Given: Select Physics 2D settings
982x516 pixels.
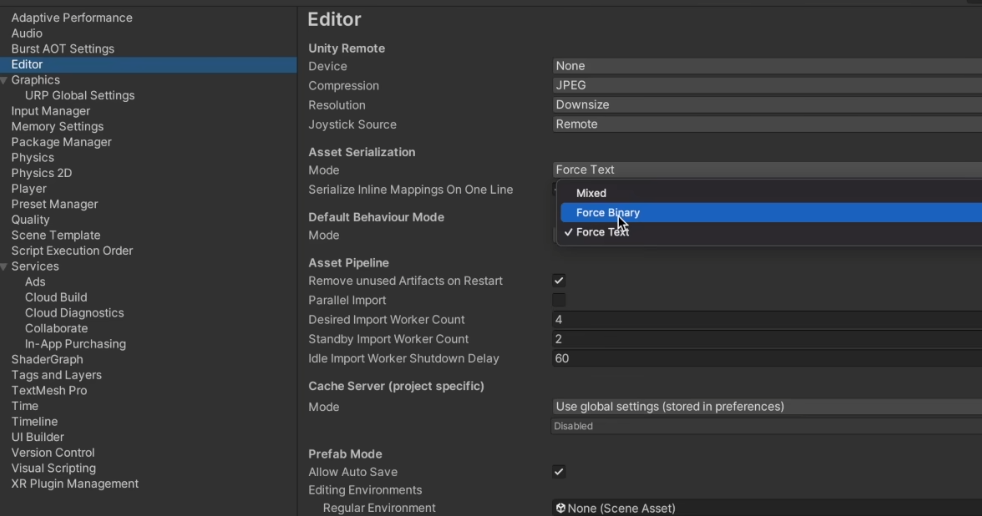Looking at the screenshot, I should [x=41, y=173].
